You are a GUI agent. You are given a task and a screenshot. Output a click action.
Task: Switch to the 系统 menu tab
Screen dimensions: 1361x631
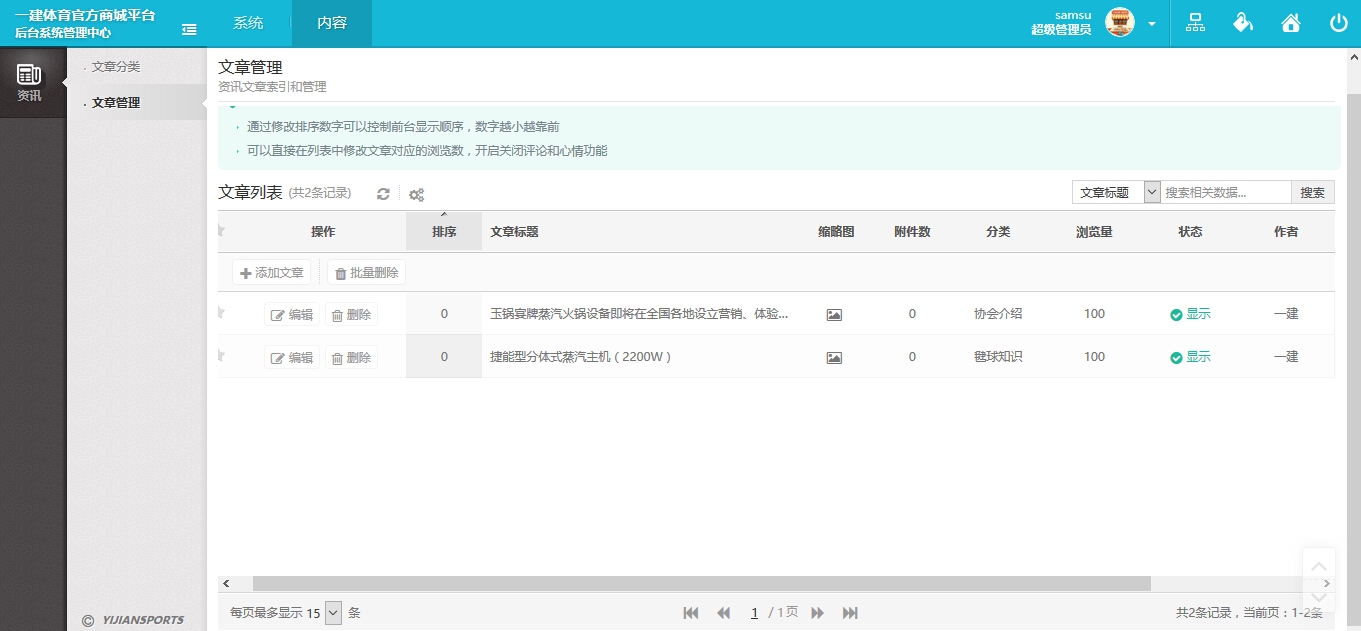pos(247,21)
